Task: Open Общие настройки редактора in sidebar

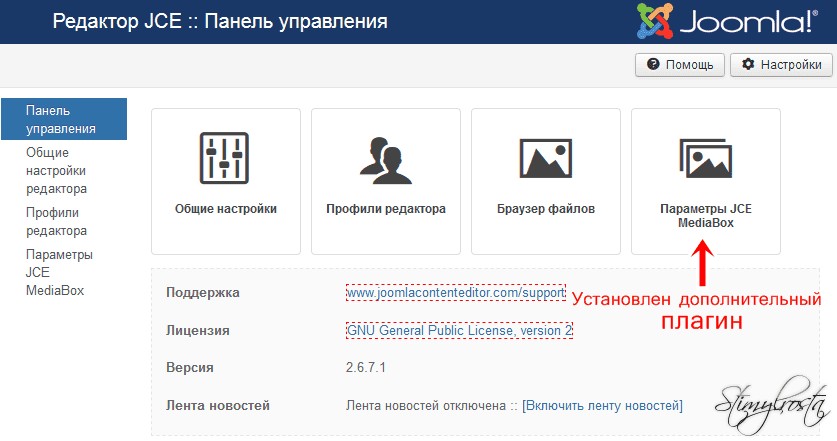Action: (56, 170)
